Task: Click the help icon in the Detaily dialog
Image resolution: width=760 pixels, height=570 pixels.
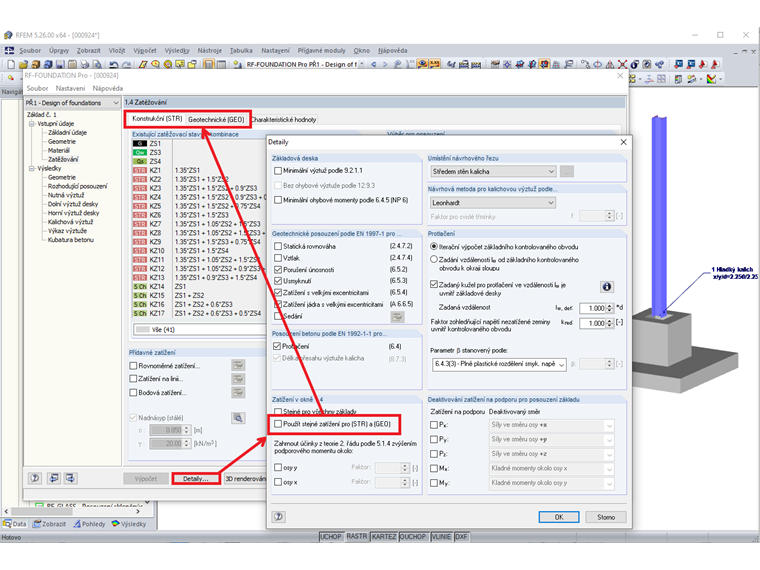Action: click(x=279, y=517)
